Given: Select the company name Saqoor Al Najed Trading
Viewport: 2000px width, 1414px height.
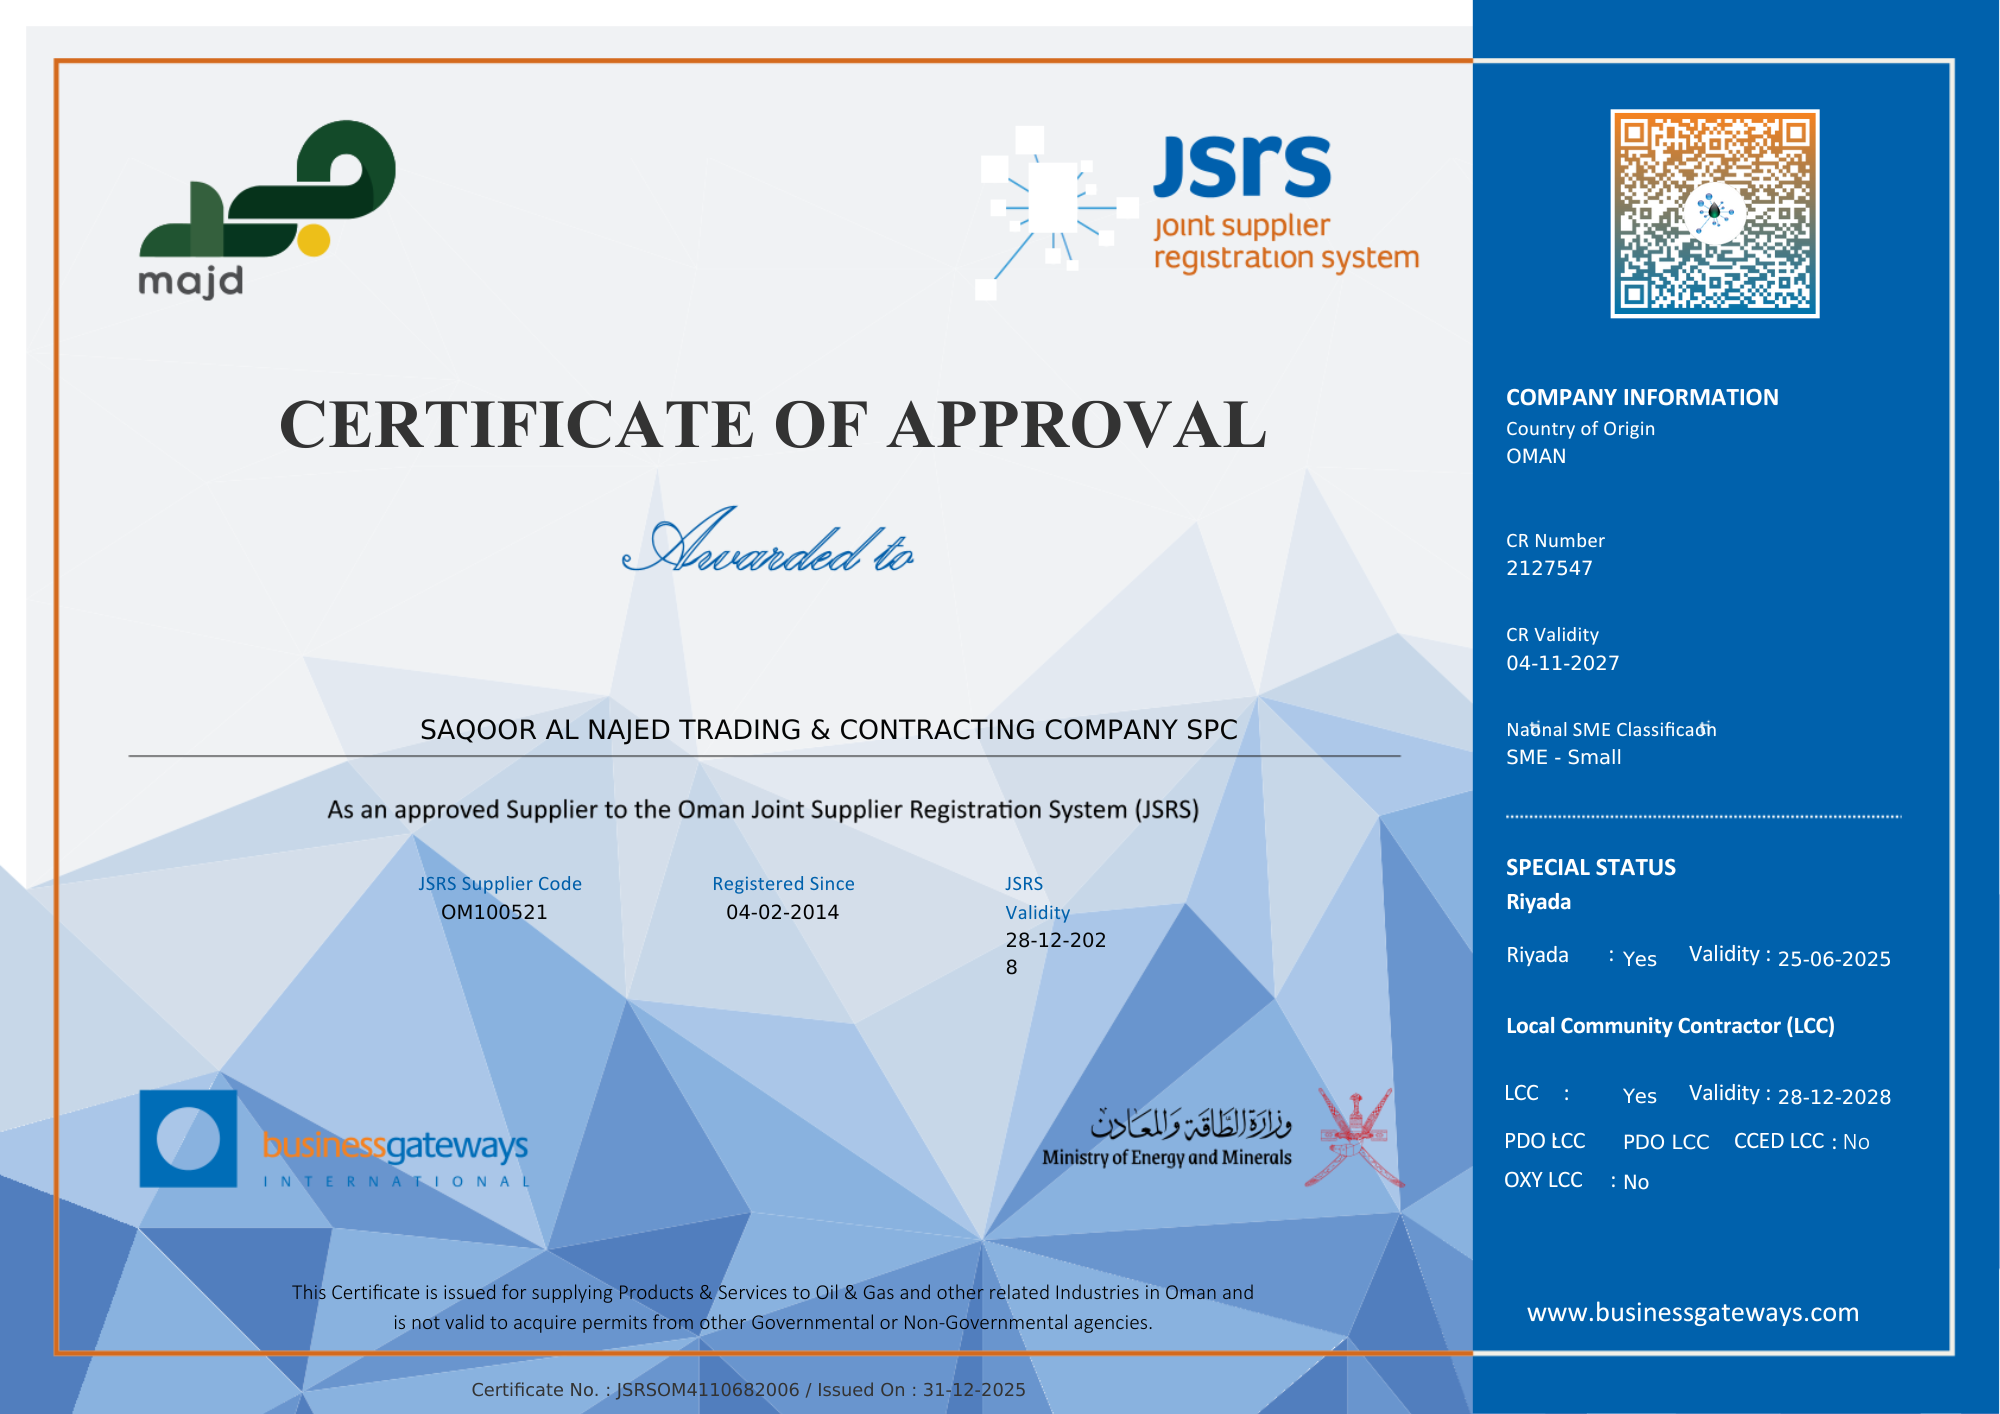Looking at the screenshot, I should click(x=828, y=730).
